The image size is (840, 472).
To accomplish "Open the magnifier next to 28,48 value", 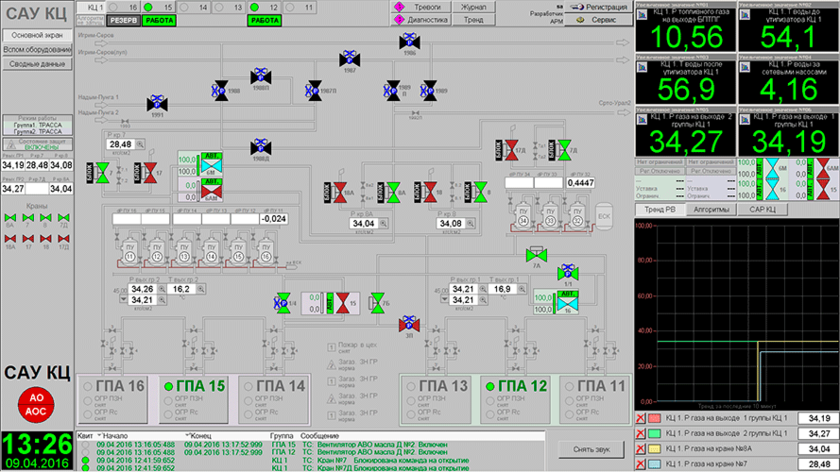I will (x=141, y=145).
